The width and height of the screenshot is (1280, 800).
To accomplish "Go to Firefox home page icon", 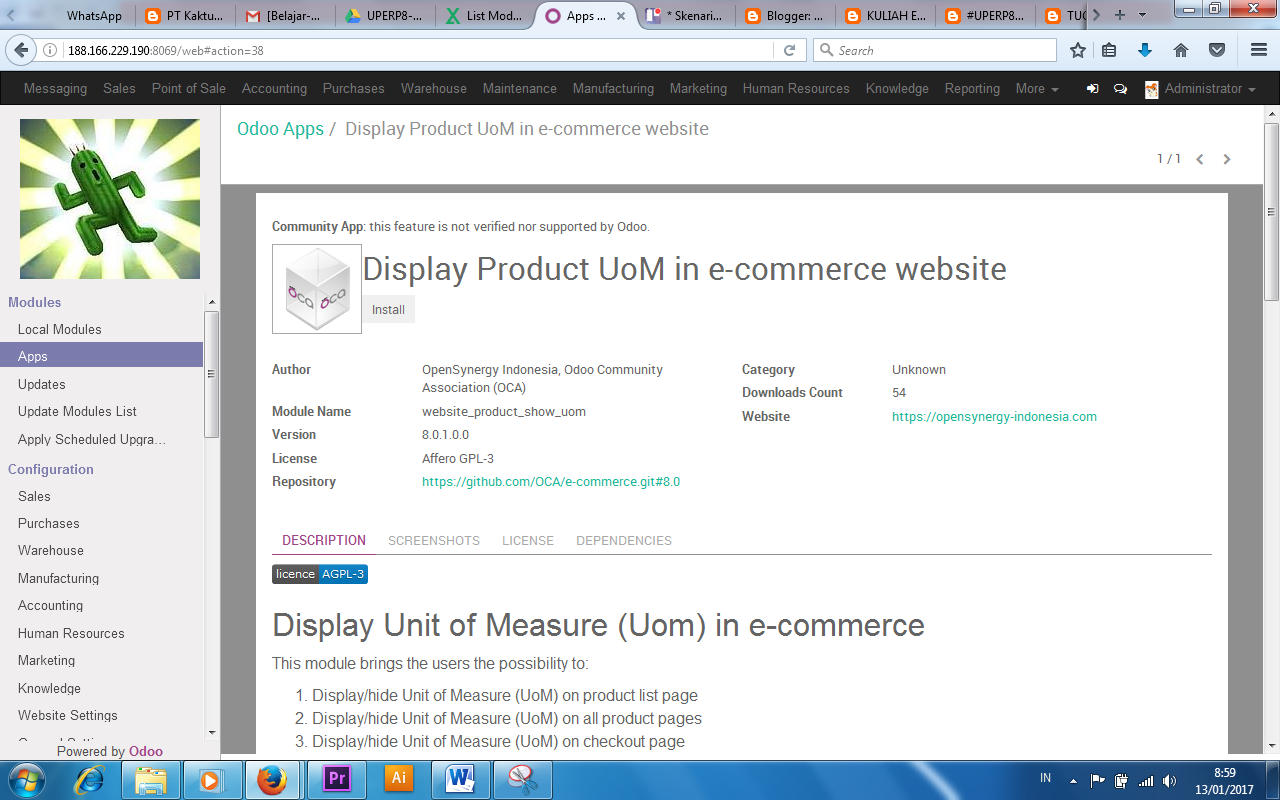I will [1181, 50].
